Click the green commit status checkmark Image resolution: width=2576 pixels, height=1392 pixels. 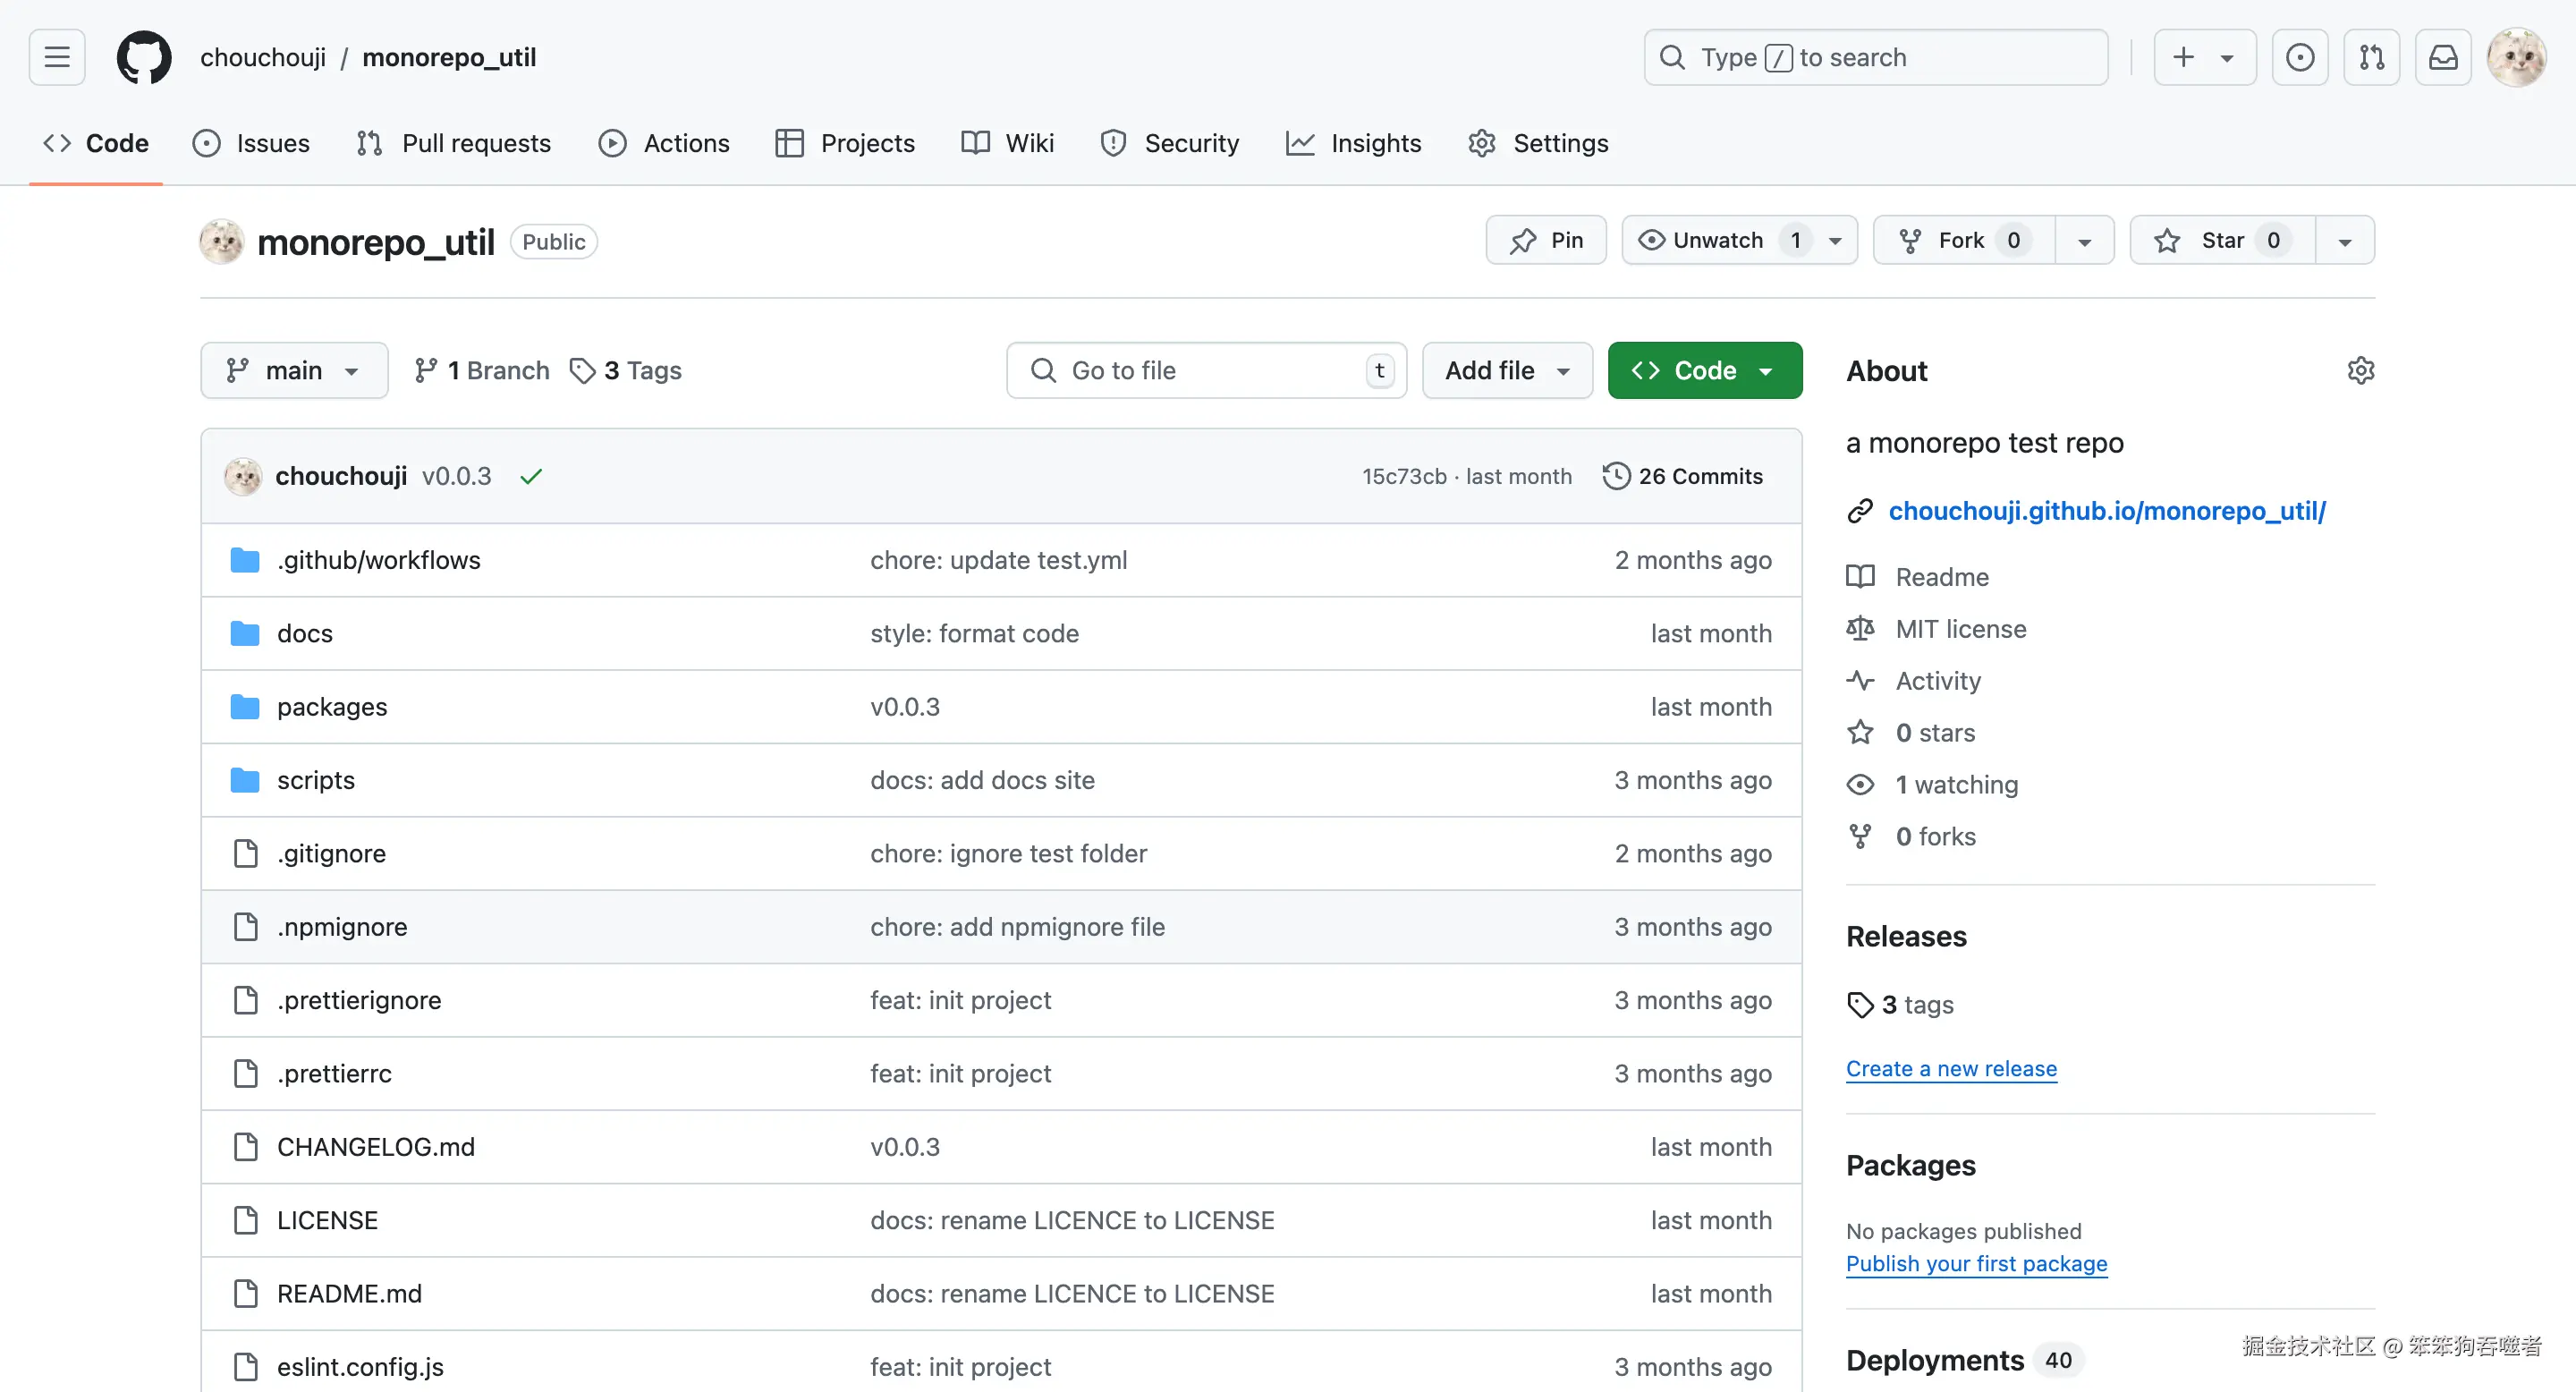531,477
